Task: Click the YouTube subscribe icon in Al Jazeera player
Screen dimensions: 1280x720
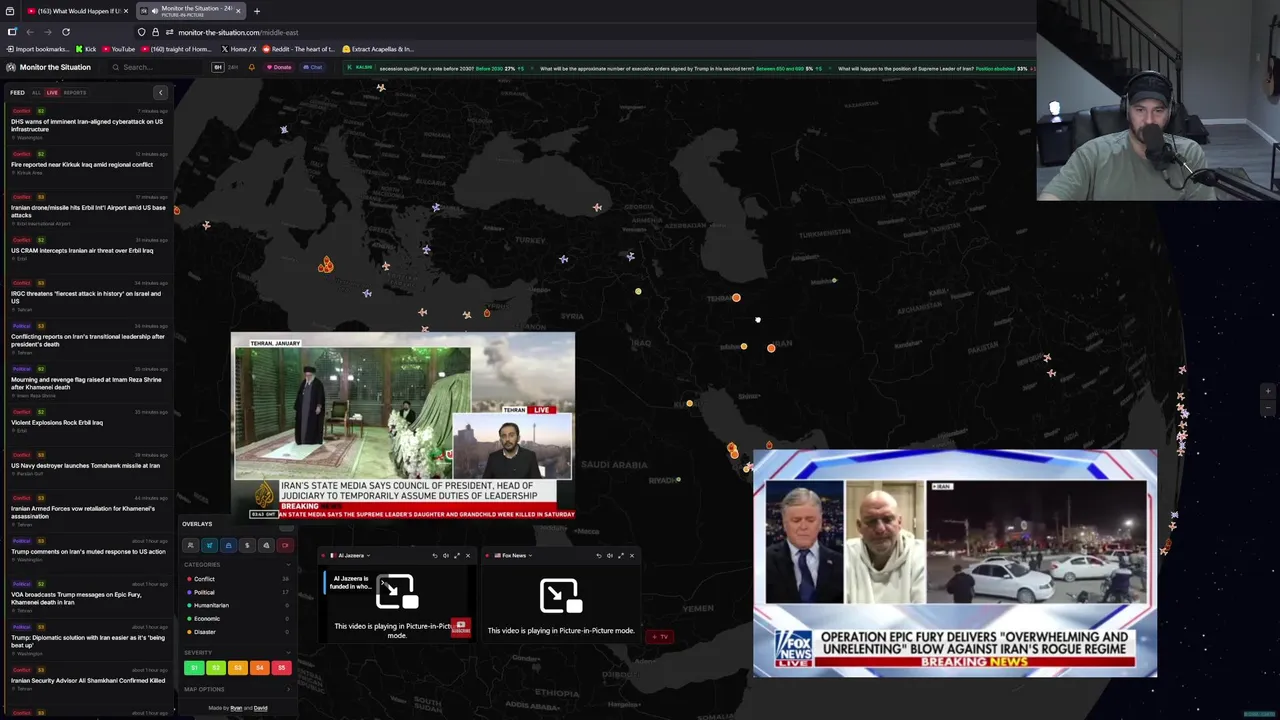Action: point(460,627)
